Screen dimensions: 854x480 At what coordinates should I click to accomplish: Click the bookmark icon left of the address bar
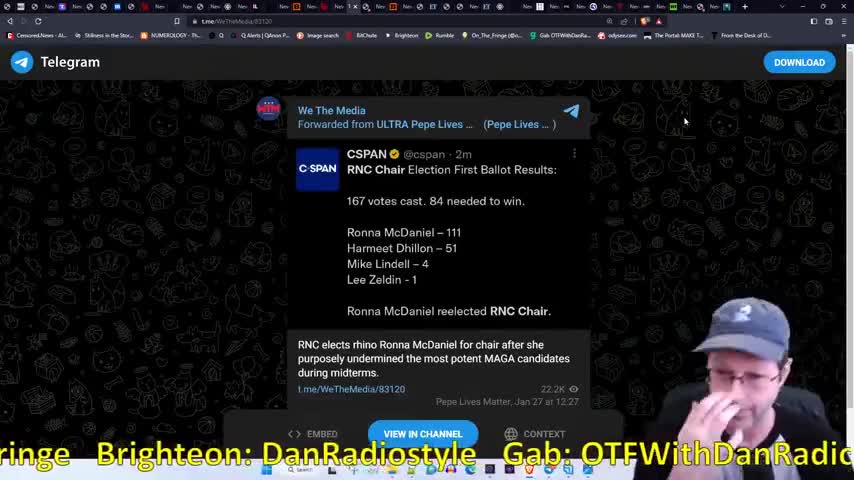pyautogui.click(x=177, y=21)
